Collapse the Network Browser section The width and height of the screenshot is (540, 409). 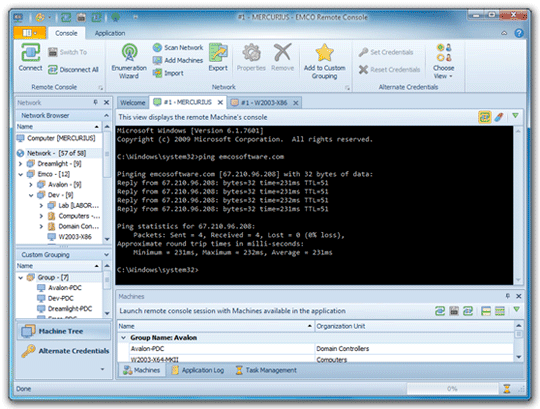pos(106,115)
